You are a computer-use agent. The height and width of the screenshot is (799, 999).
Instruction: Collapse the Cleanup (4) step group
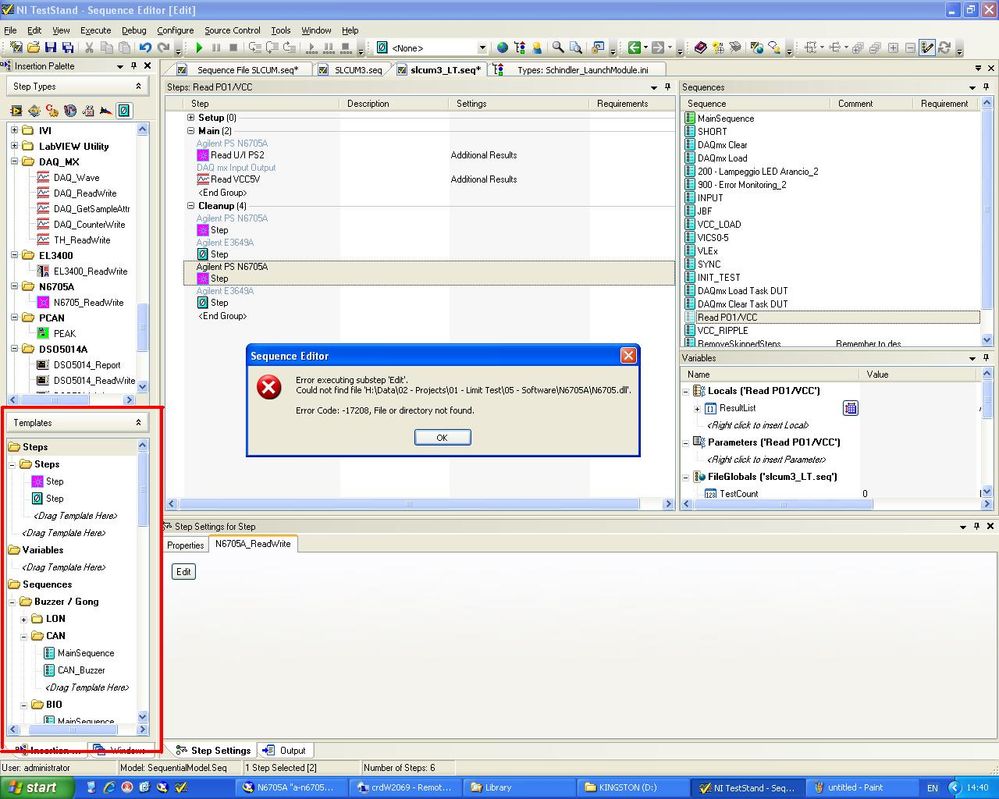190,206
